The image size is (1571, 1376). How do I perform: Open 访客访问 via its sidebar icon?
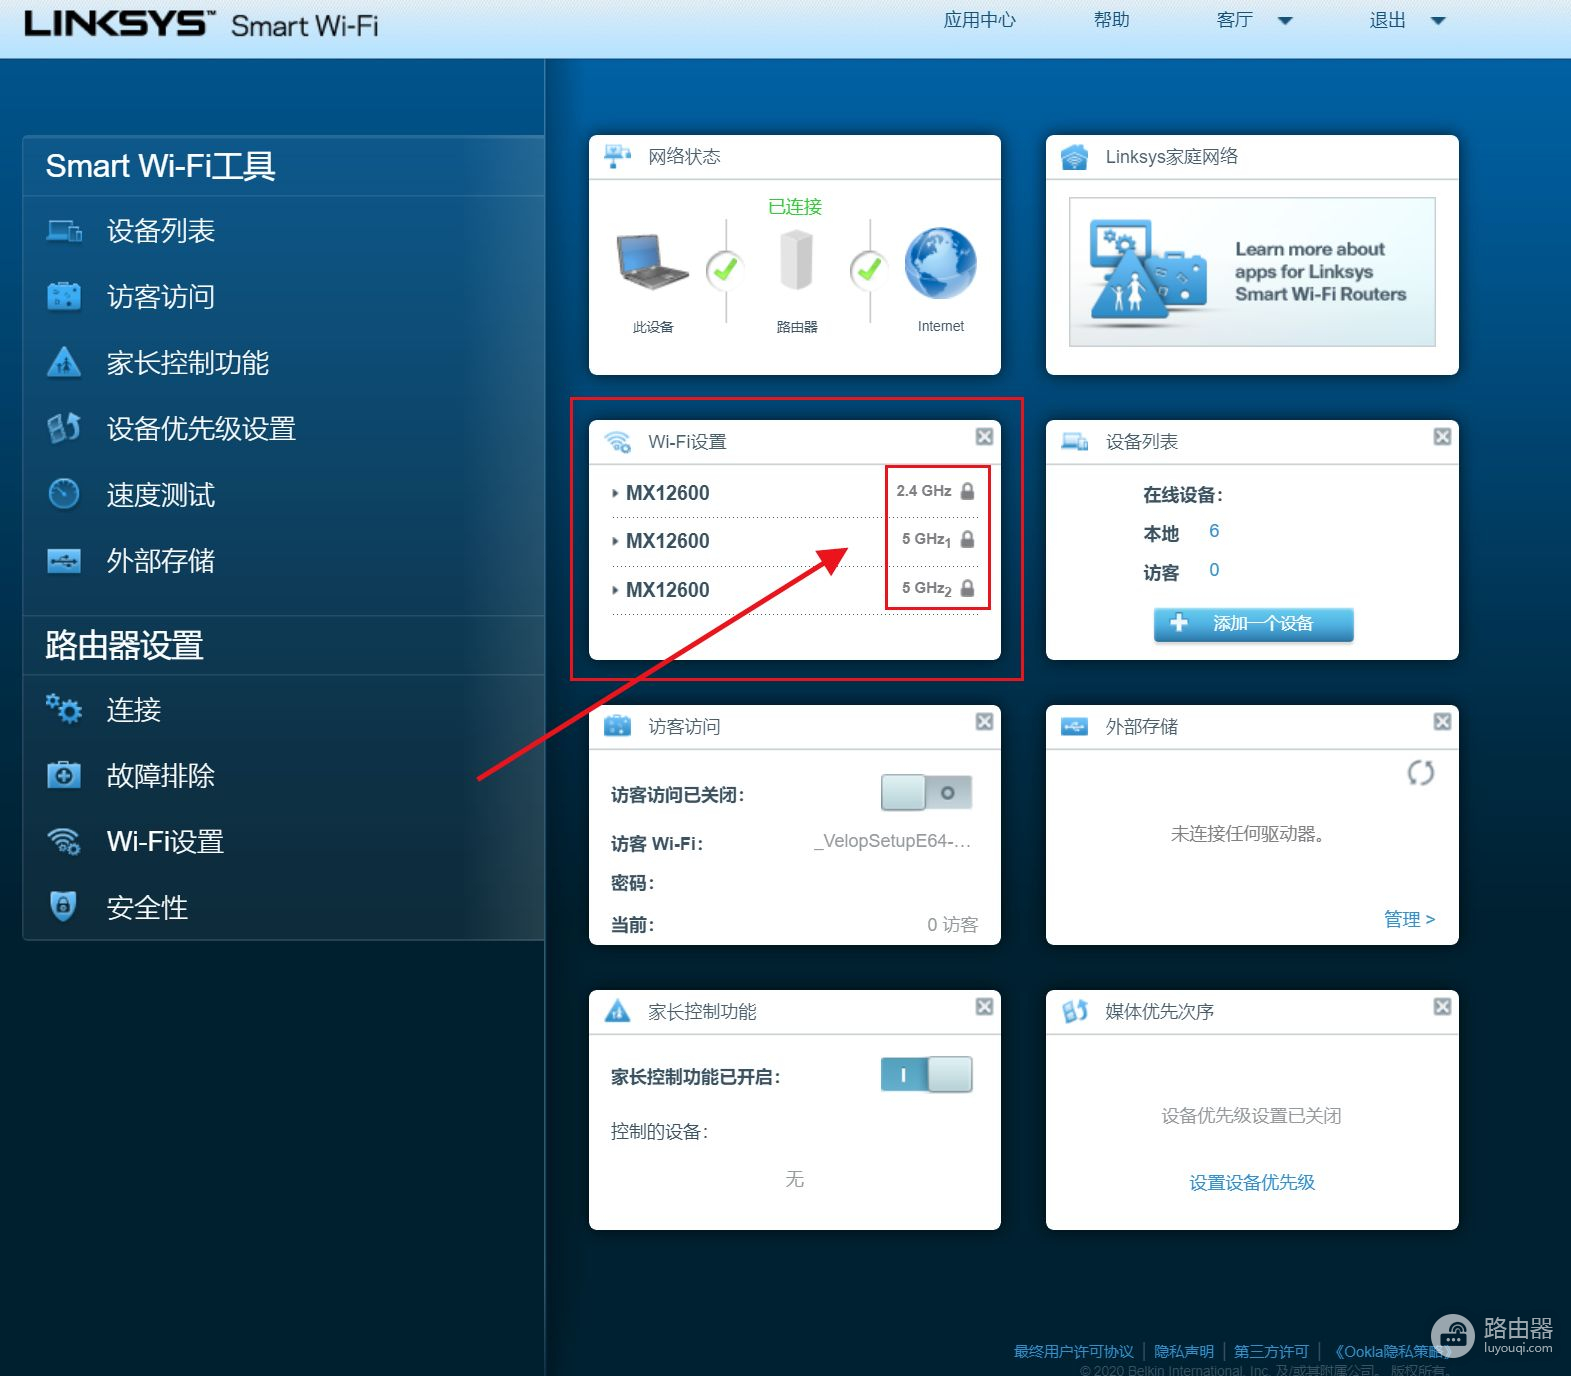tap(64, 297)
